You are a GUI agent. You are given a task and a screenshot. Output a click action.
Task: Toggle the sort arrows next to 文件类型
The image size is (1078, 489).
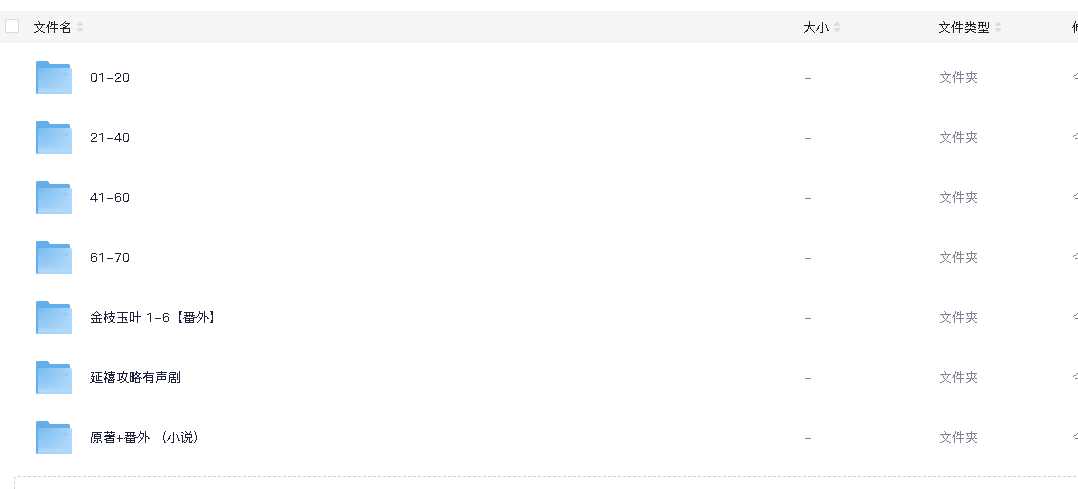998,28
